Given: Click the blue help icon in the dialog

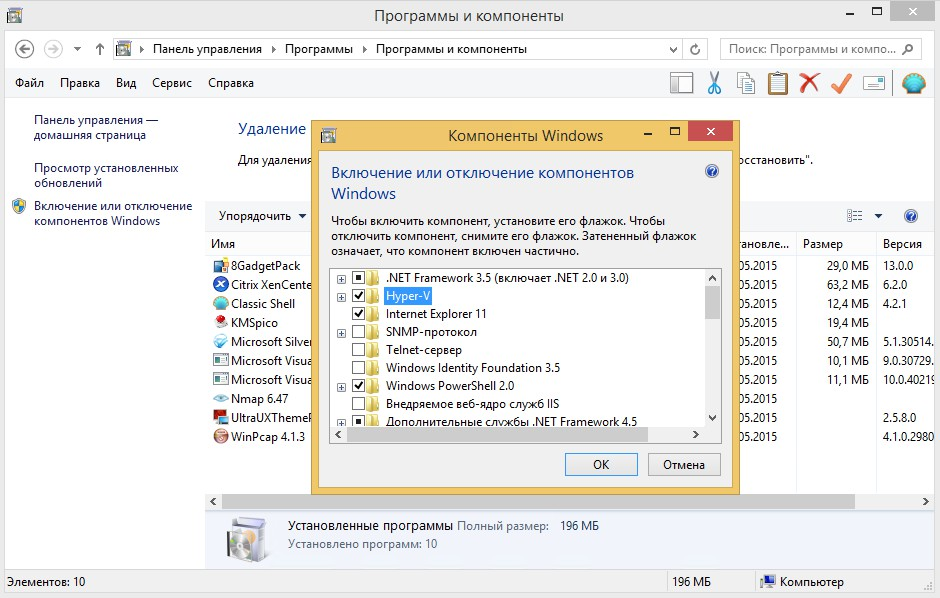Looking at the screenshot, I should (x=712, y=172).
